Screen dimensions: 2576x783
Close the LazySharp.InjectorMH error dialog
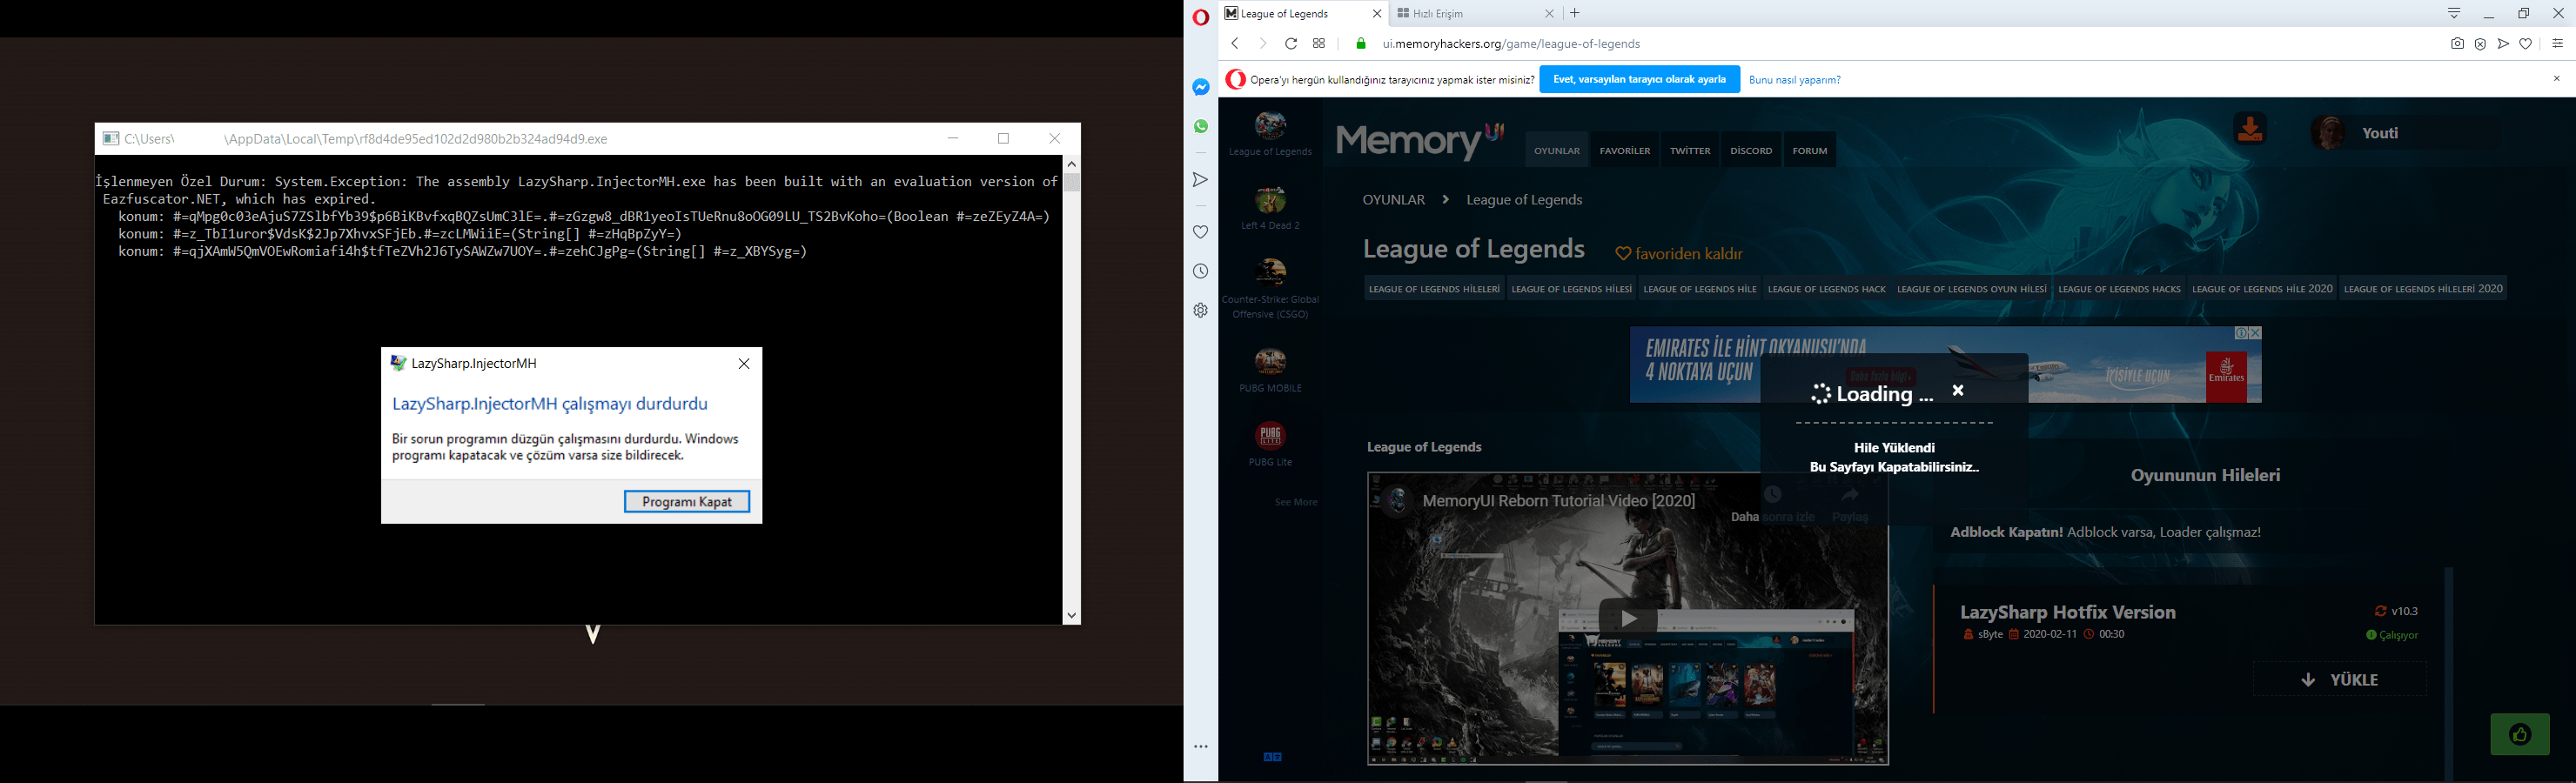(x=744, y=364)
